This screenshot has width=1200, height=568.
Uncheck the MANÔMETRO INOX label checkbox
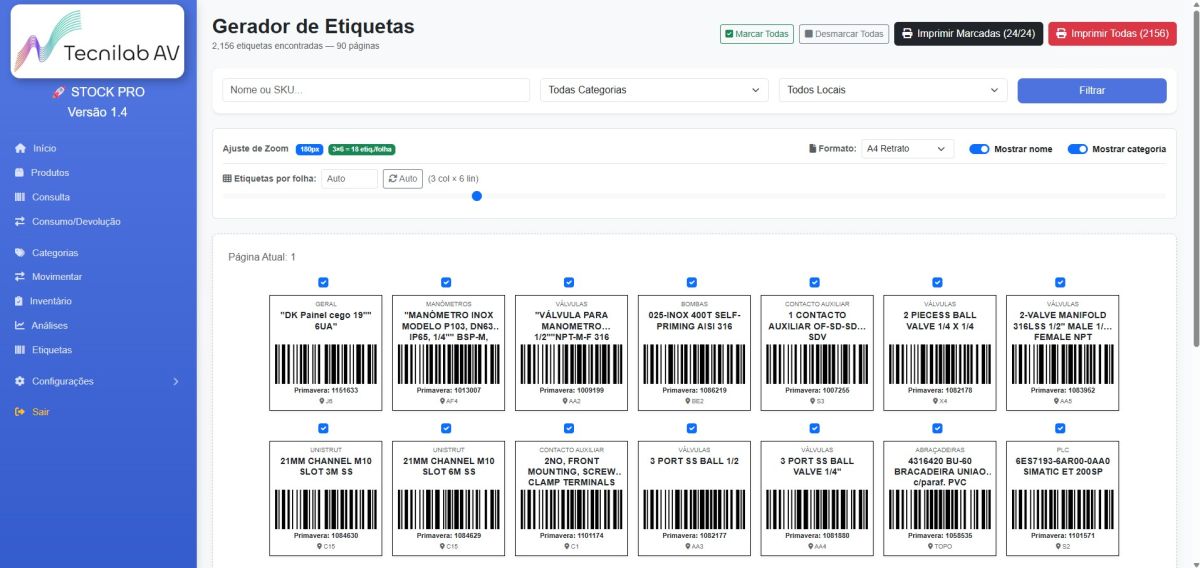click(446, 283)
